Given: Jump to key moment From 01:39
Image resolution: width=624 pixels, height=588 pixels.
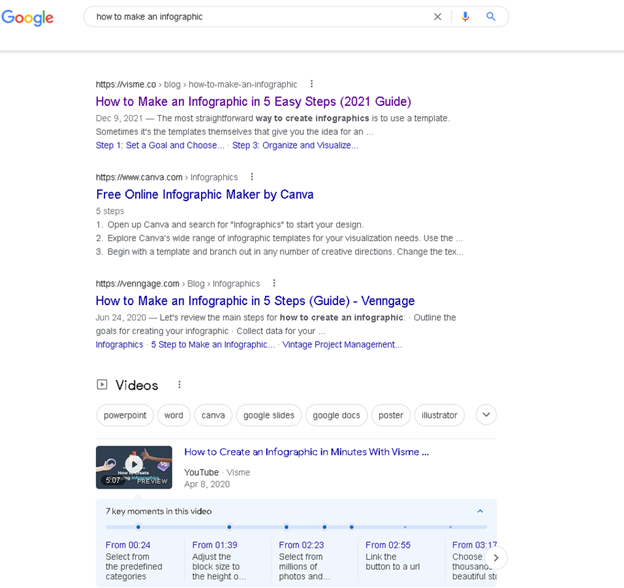Looking at the screenshot, I should coord(214,545).
